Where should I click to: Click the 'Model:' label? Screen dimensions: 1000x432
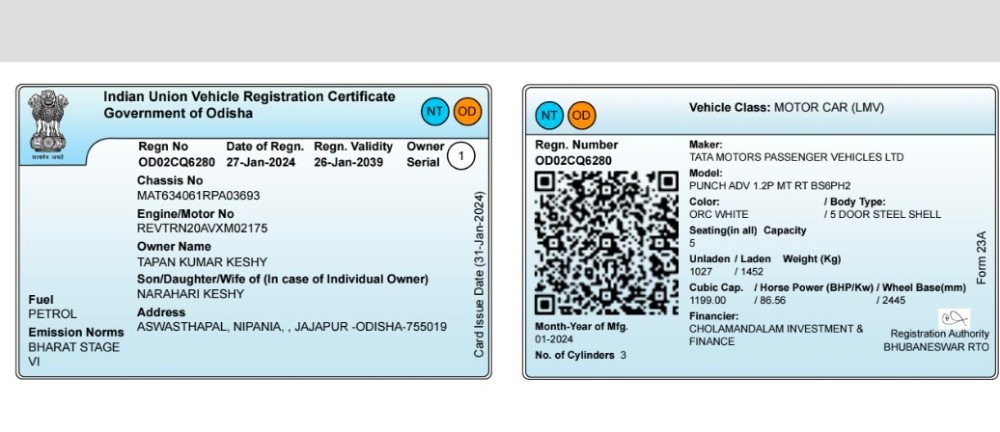(x=705, y=173)
